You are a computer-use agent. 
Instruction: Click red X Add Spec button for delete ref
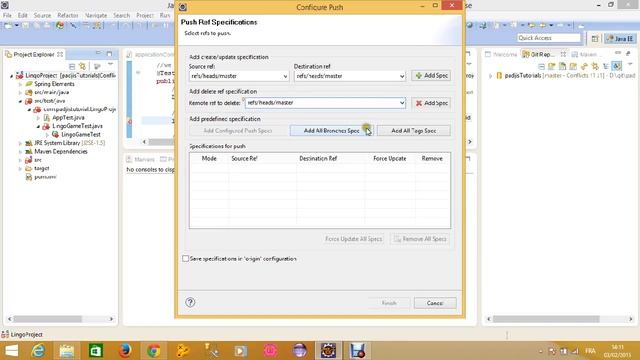point(431,103)
